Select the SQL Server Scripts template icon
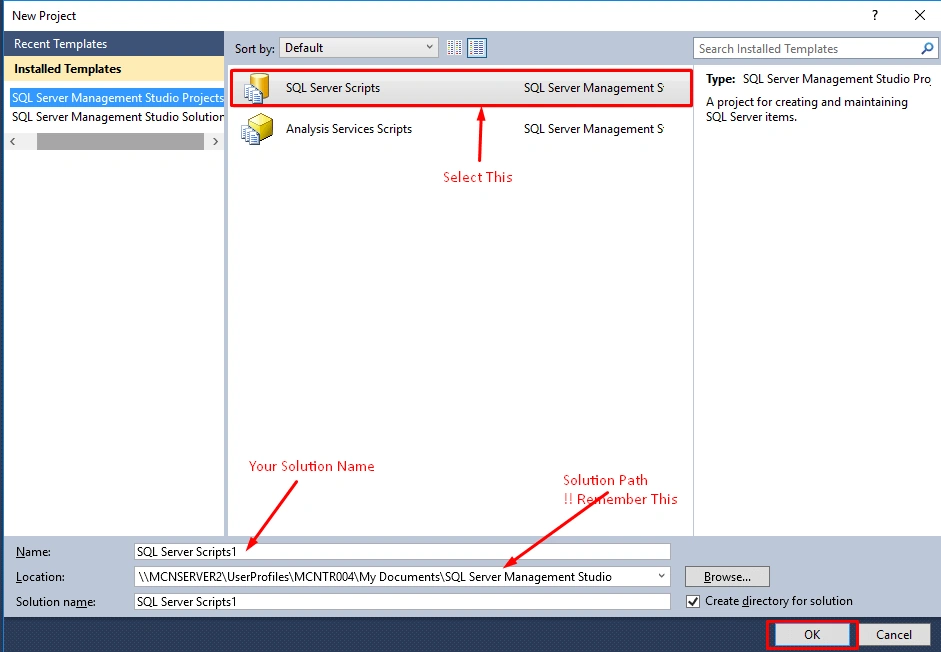The image size is (941, 652). [x=257, y=88]
